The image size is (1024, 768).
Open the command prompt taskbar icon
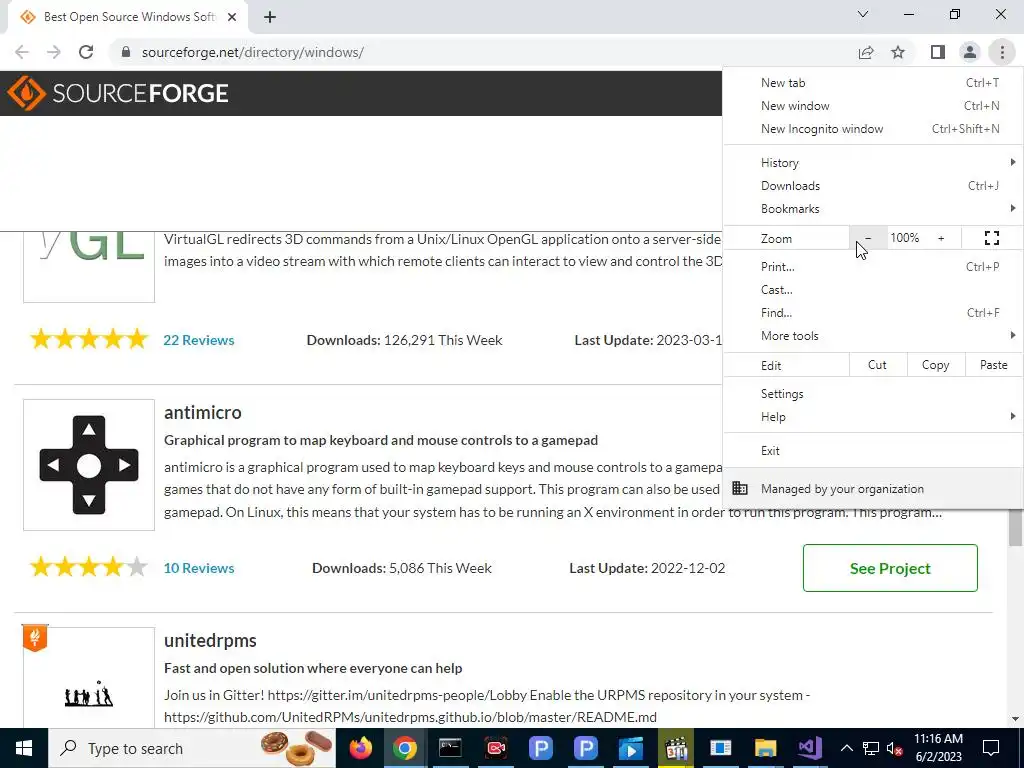click(x=450, y=748)
